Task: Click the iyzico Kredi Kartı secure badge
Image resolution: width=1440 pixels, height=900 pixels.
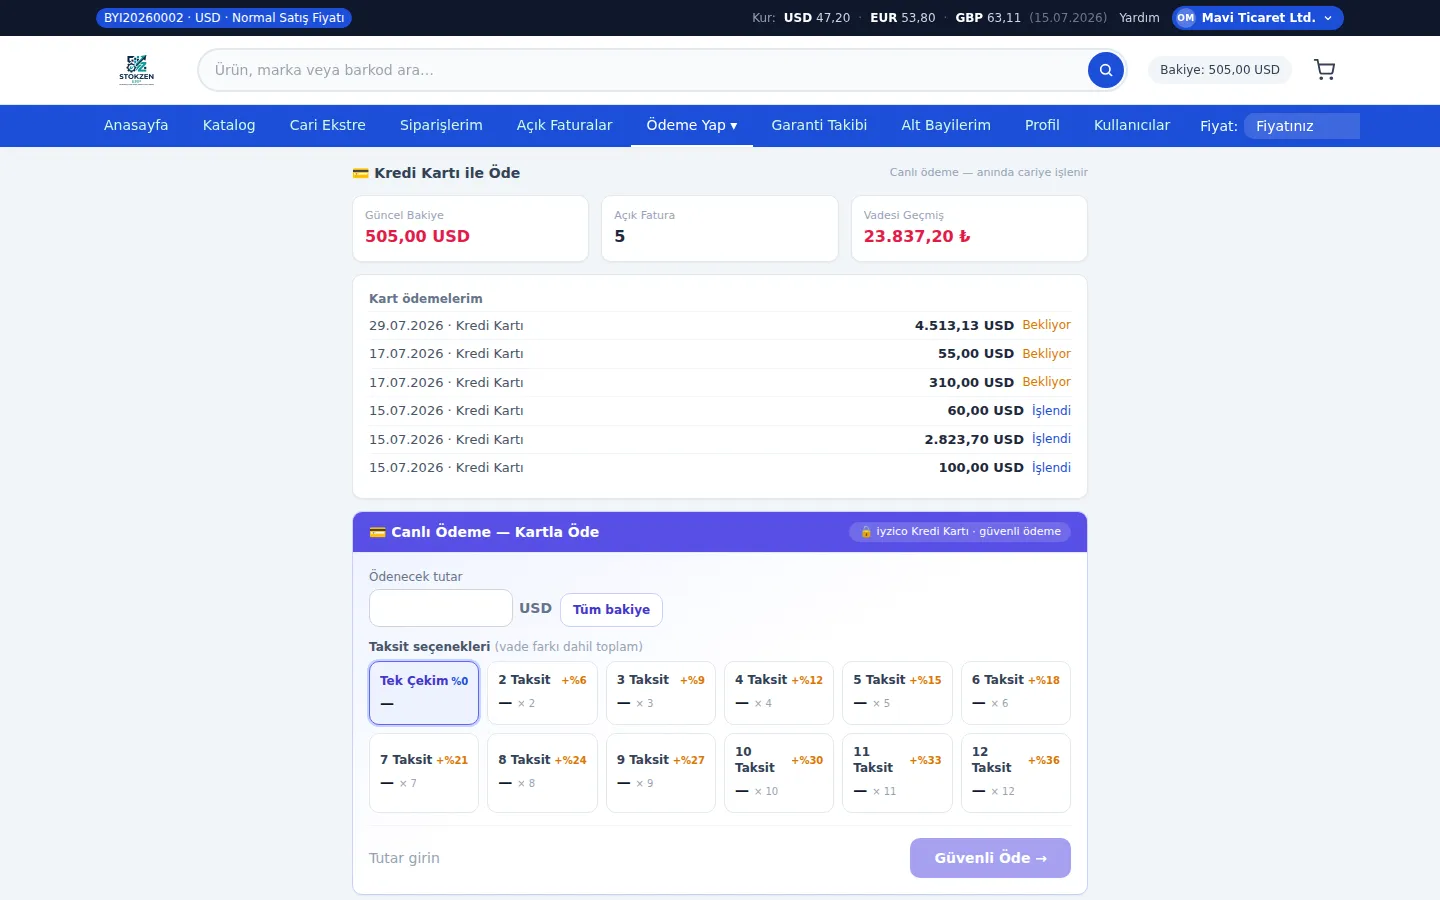Action: (960, 532)
